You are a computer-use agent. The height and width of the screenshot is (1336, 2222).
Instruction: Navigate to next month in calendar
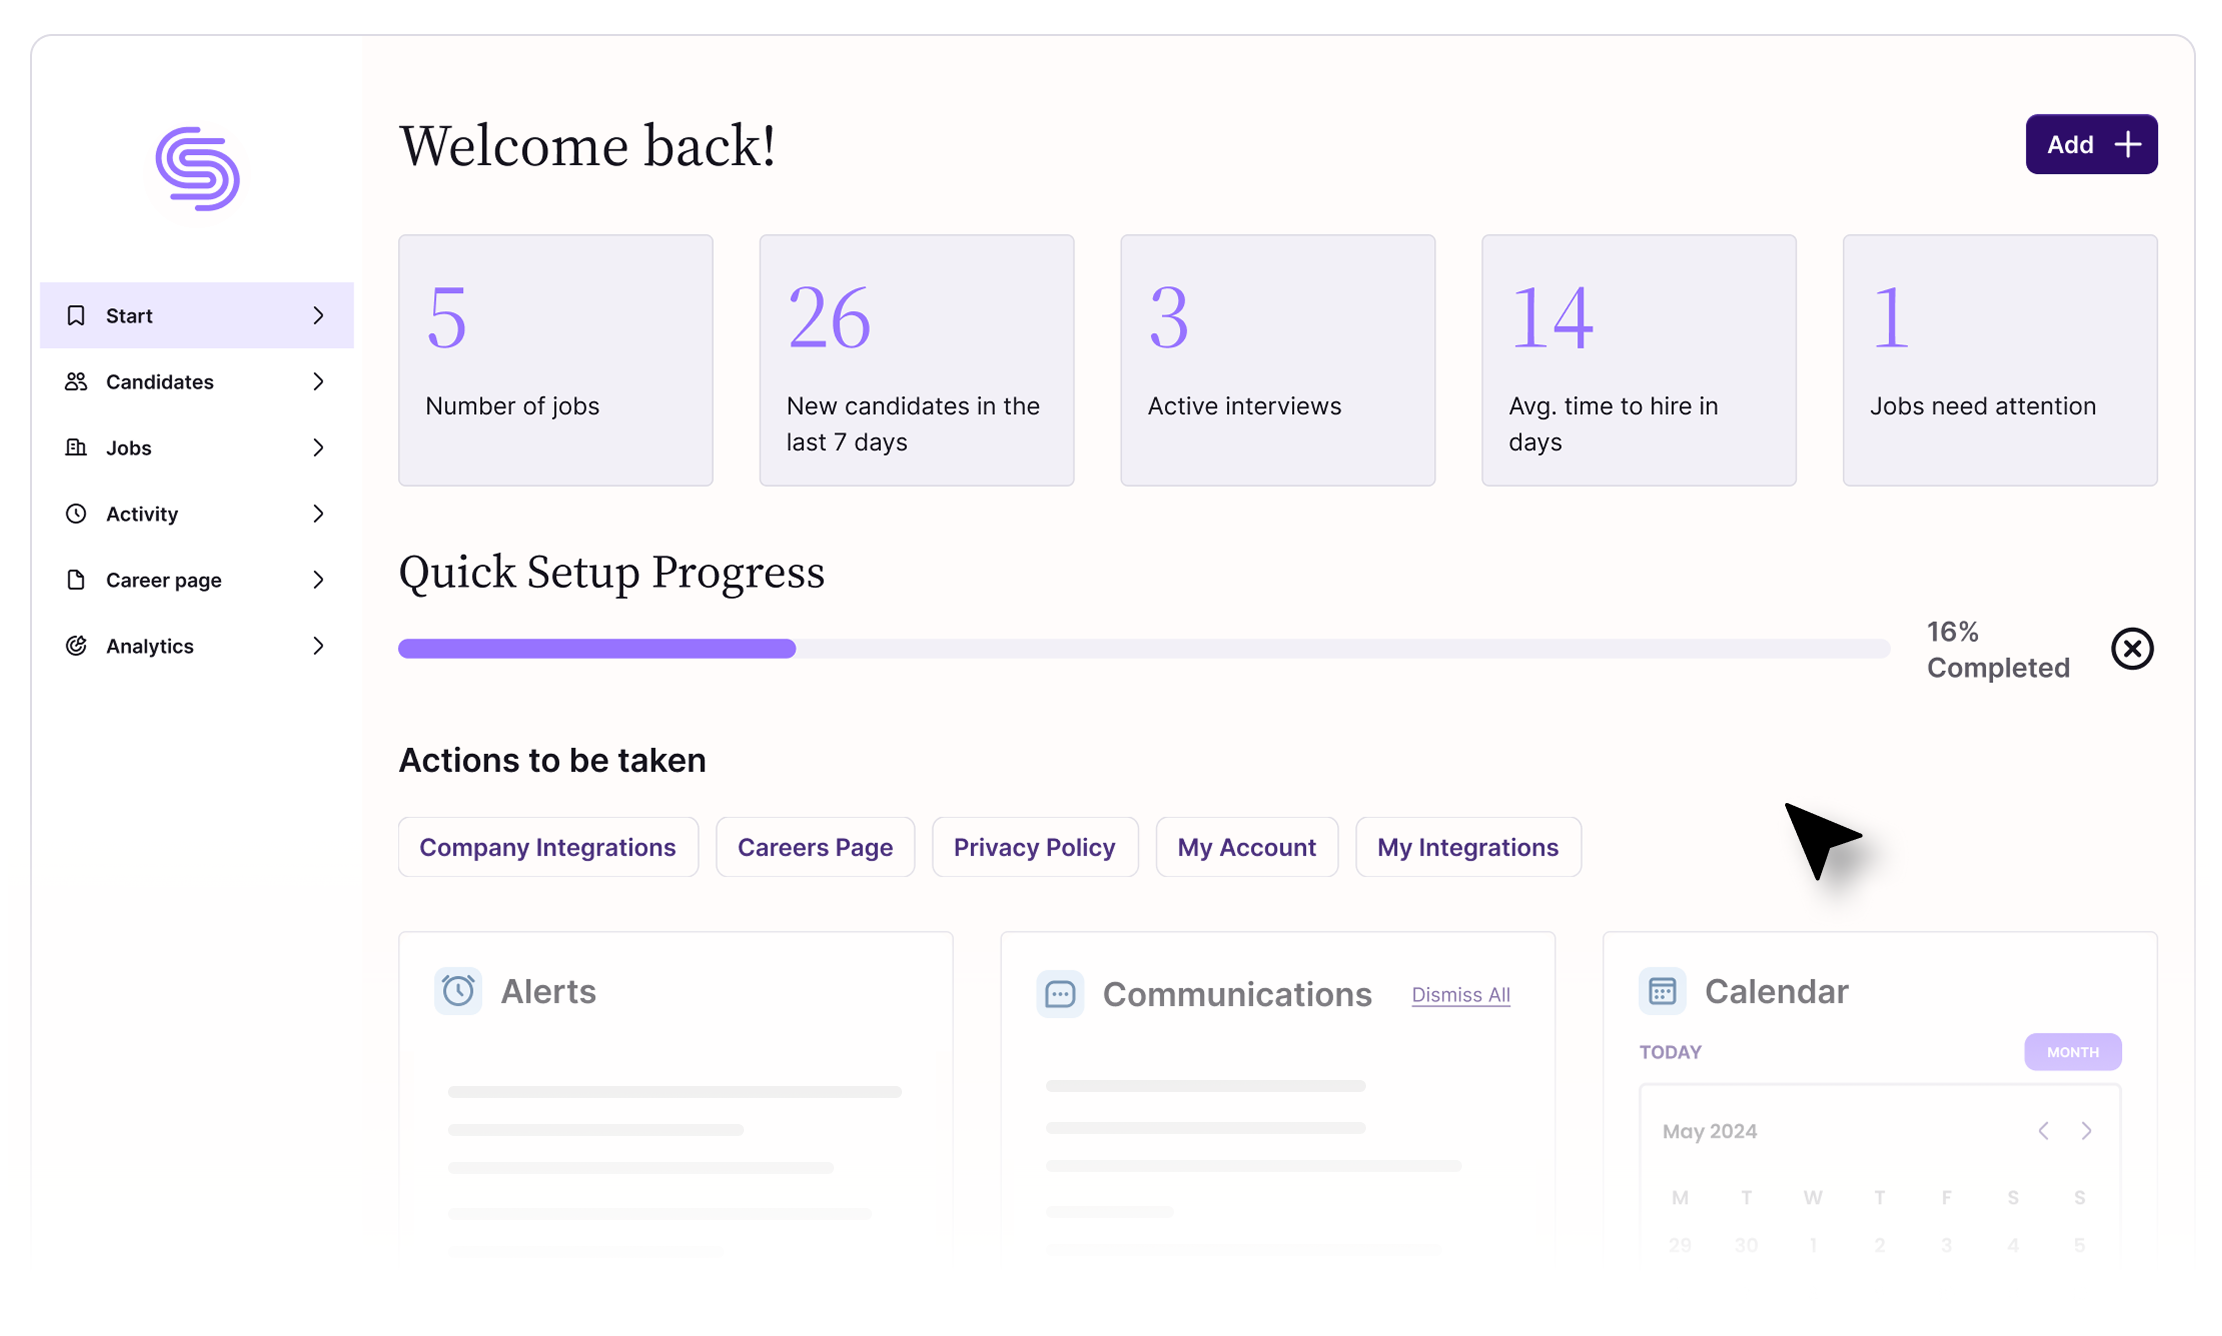pos(2087,1130)
